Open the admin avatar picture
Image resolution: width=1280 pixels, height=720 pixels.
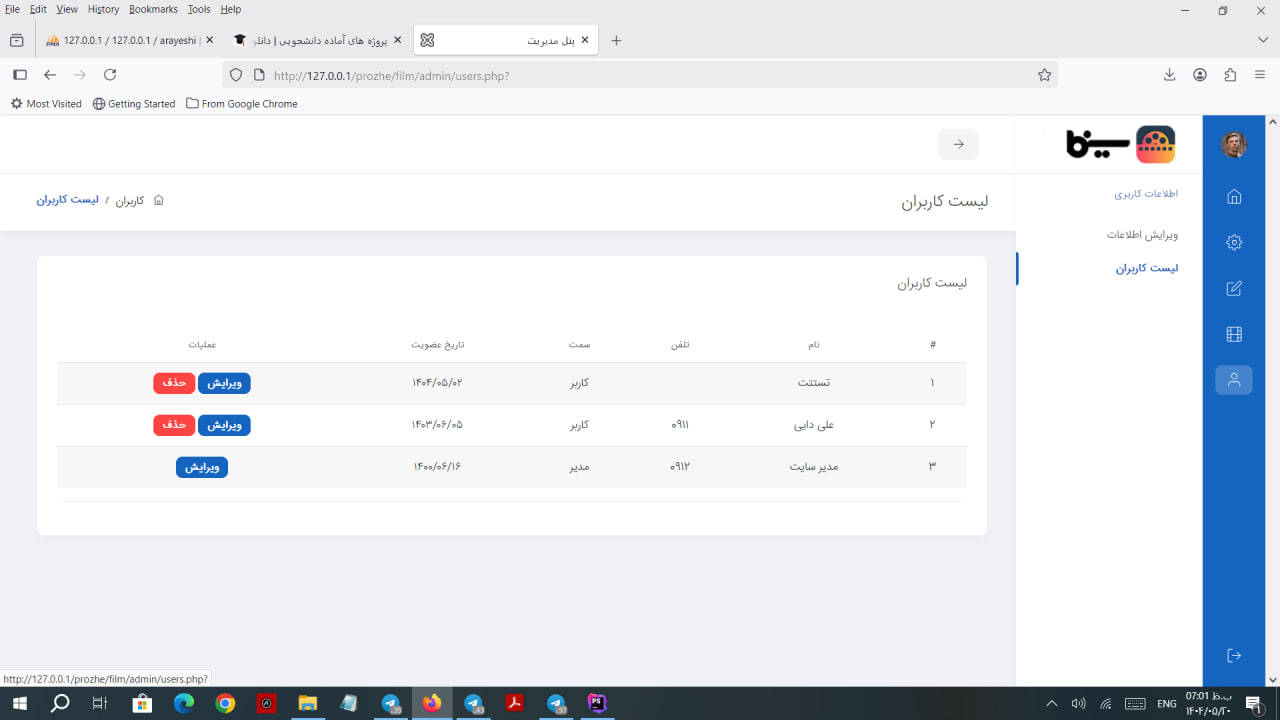pyautogui.click(x=1234, y=144)
